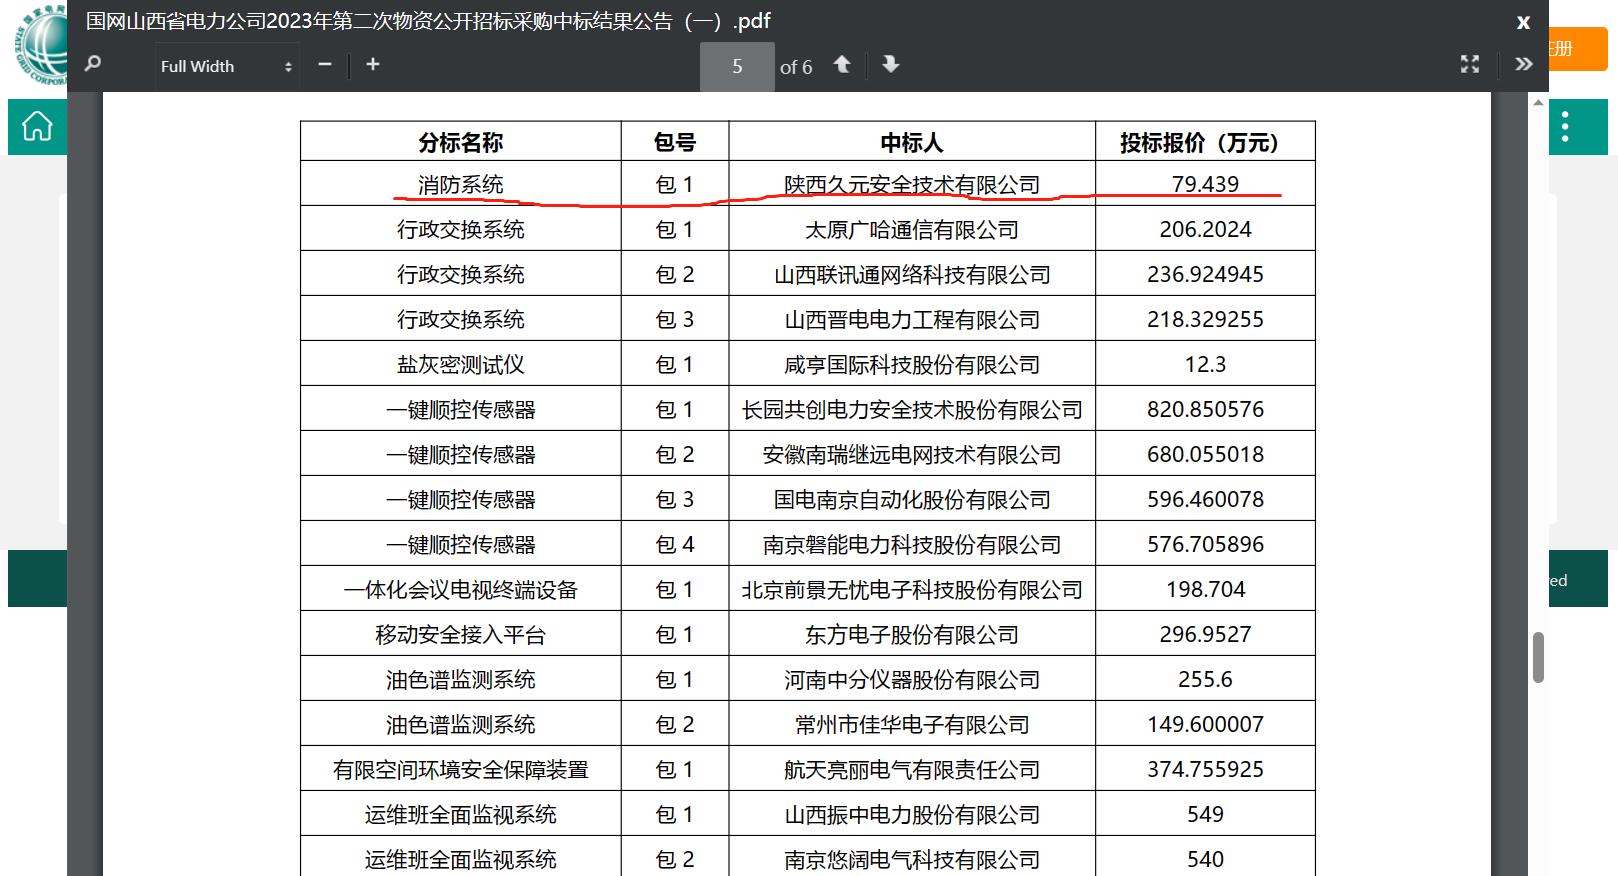The image size is (1618, 876).
Task: Click the page number field showing 5
Action: 737,67
